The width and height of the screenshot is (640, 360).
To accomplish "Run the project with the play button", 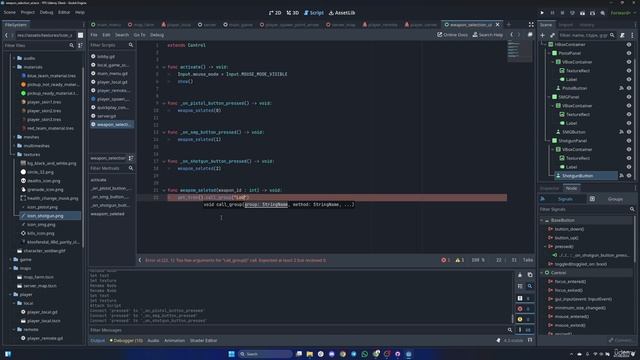I will [x=542, y=13].
